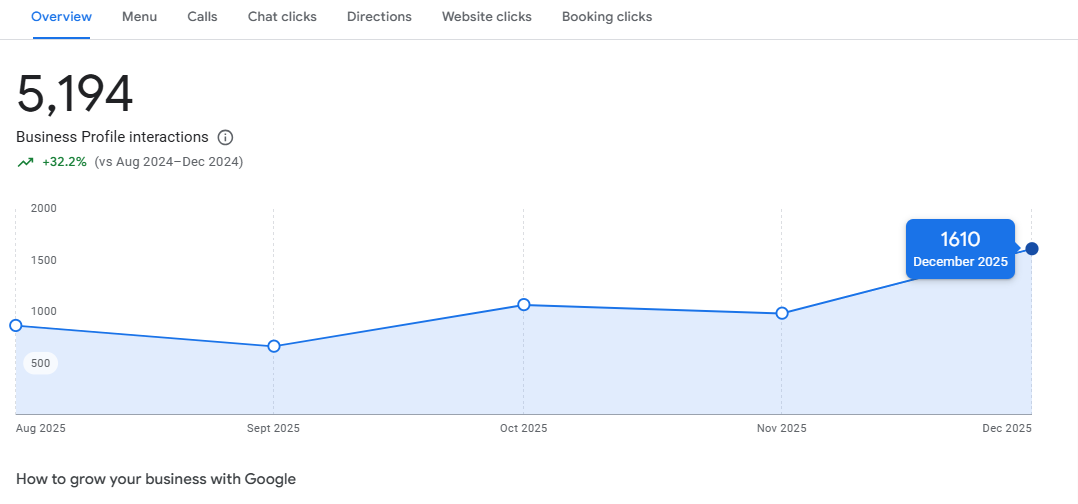Click the 500 y-axis label pill
The image size is (1078, 504).
[41, 363]
